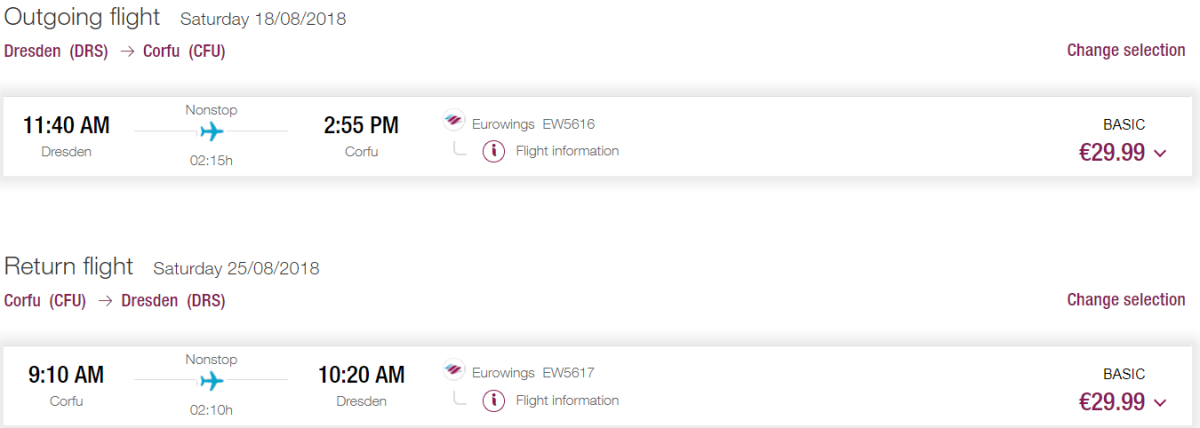Click the Eurowings logo on flight EW5616

455,123
